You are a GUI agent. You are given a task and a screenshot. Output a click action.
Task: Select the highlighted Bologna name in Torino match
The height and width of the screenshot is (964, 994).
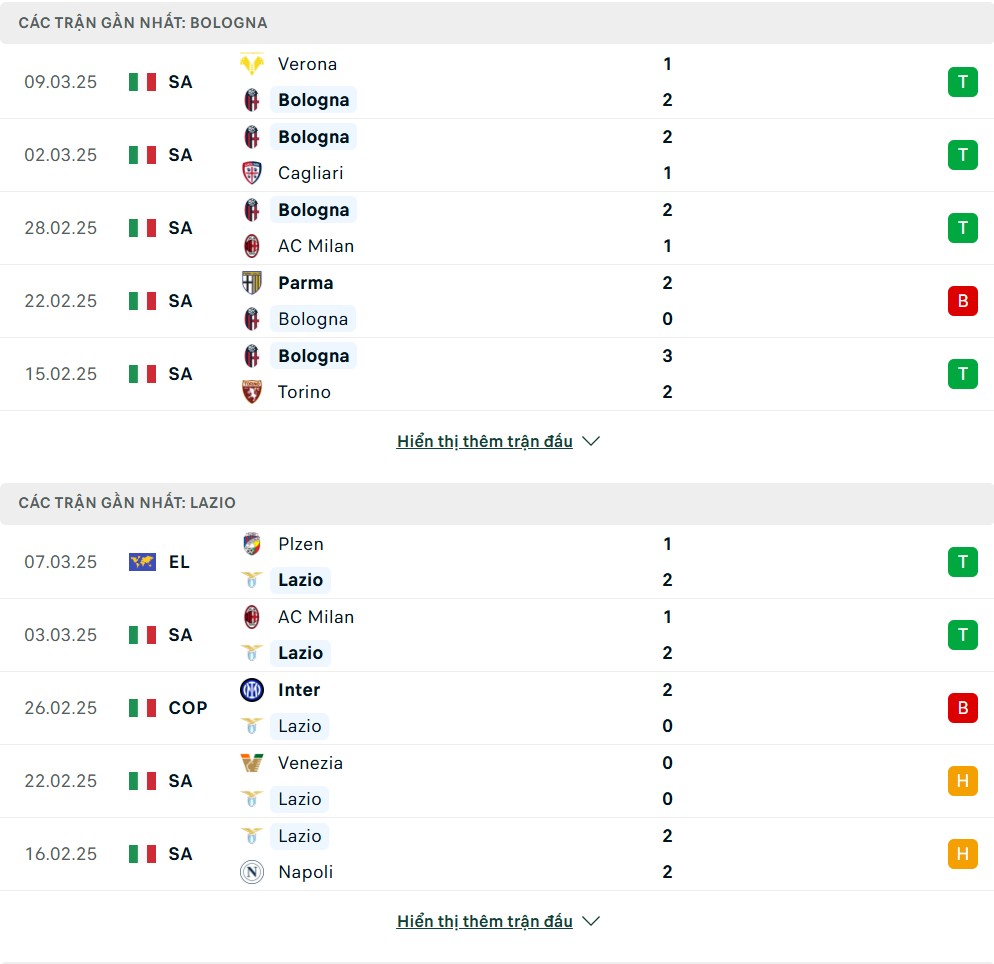pyautogui.click(x=313, y=356)
